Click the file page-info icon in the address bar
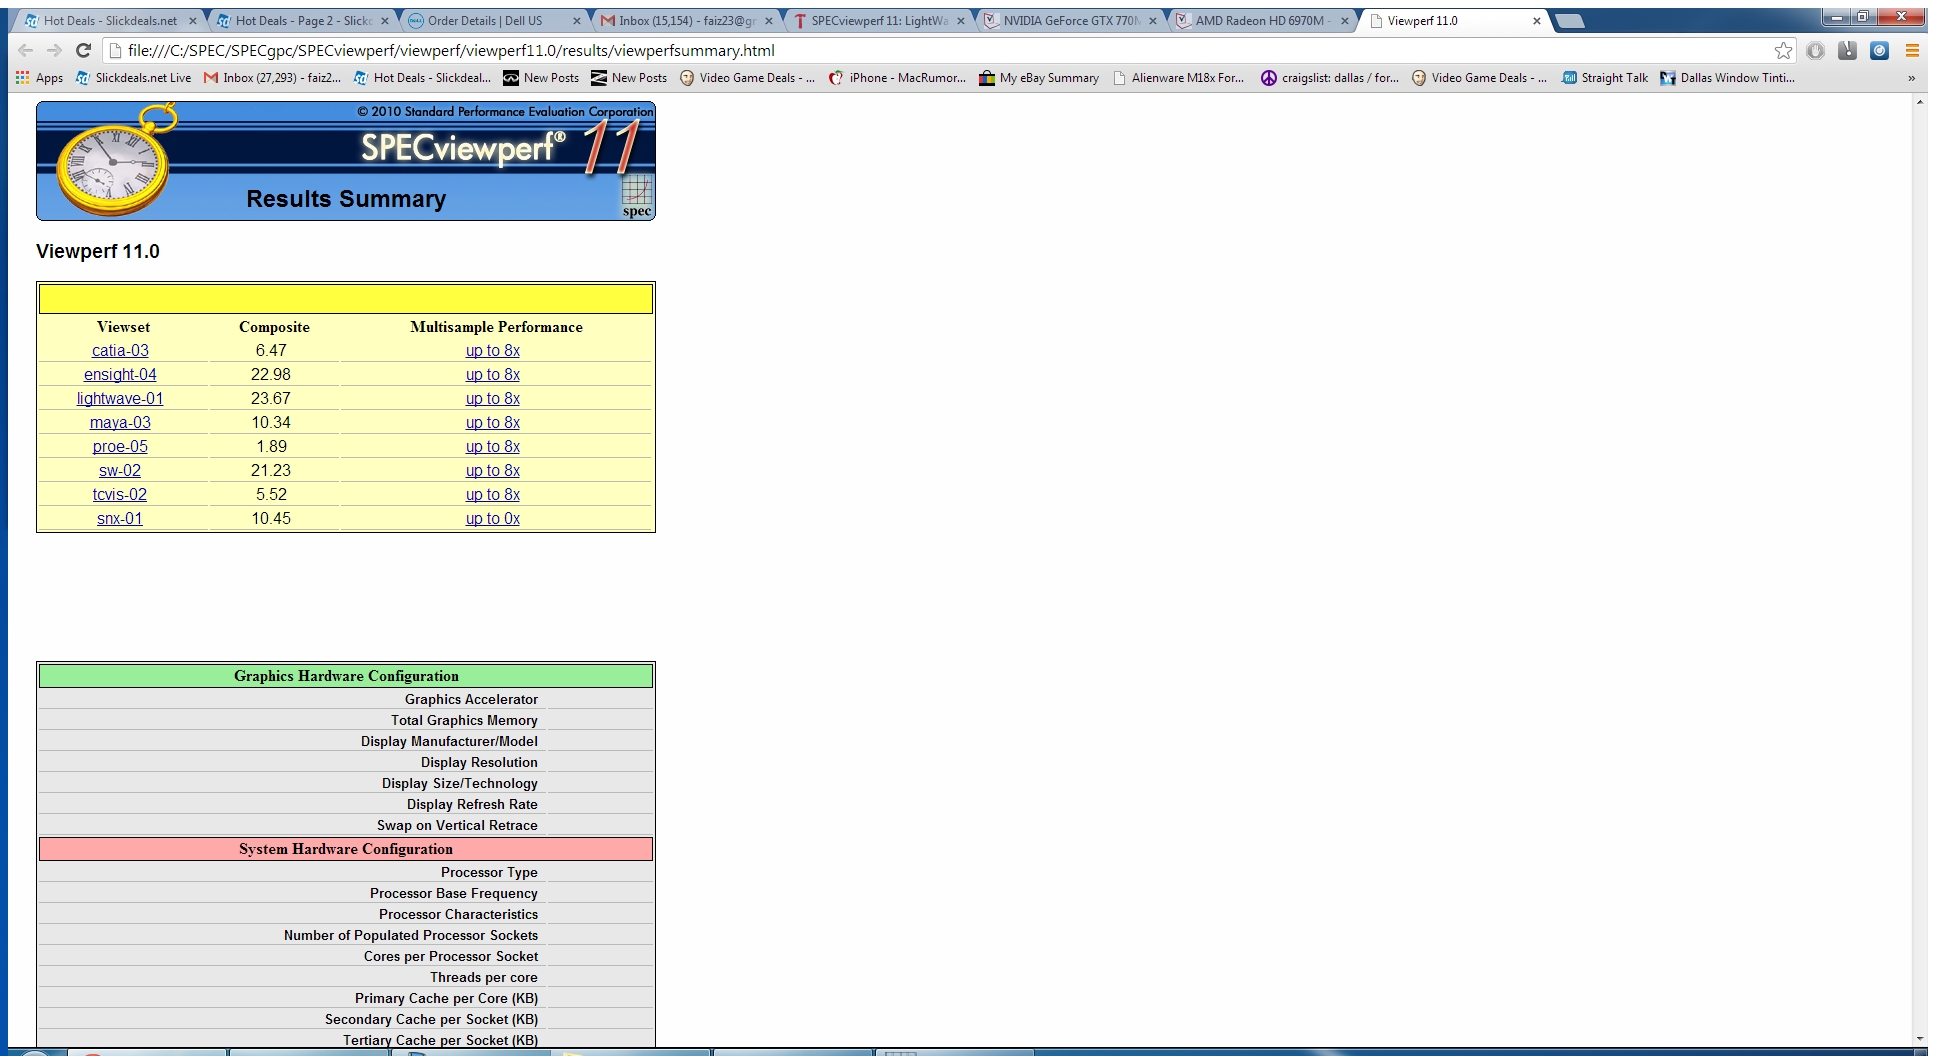Image resolution: width=1936 pixels, height=1056 pixels. [x=115, y=50]
